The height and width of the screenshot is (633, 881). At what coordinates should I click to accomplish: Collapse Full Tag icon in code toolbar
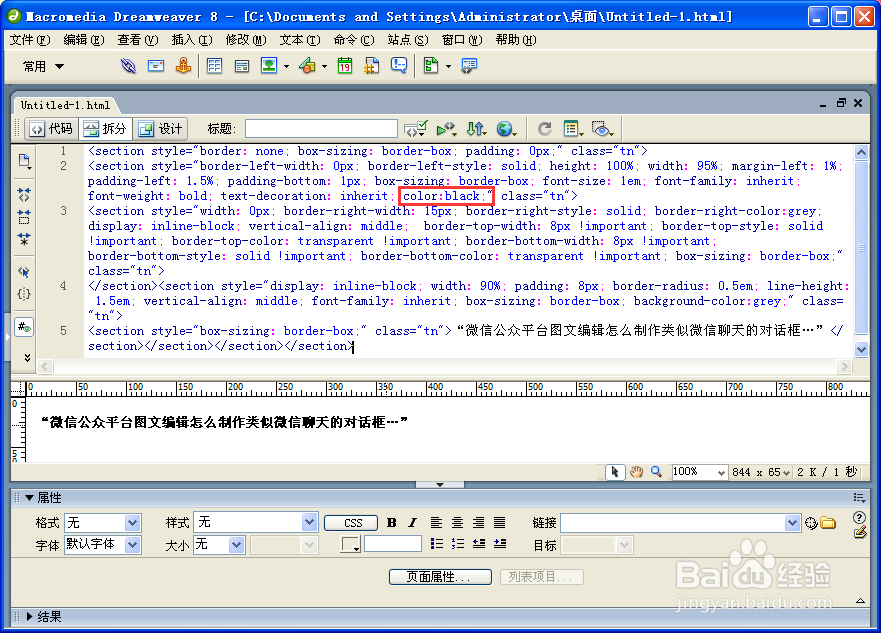24,195
